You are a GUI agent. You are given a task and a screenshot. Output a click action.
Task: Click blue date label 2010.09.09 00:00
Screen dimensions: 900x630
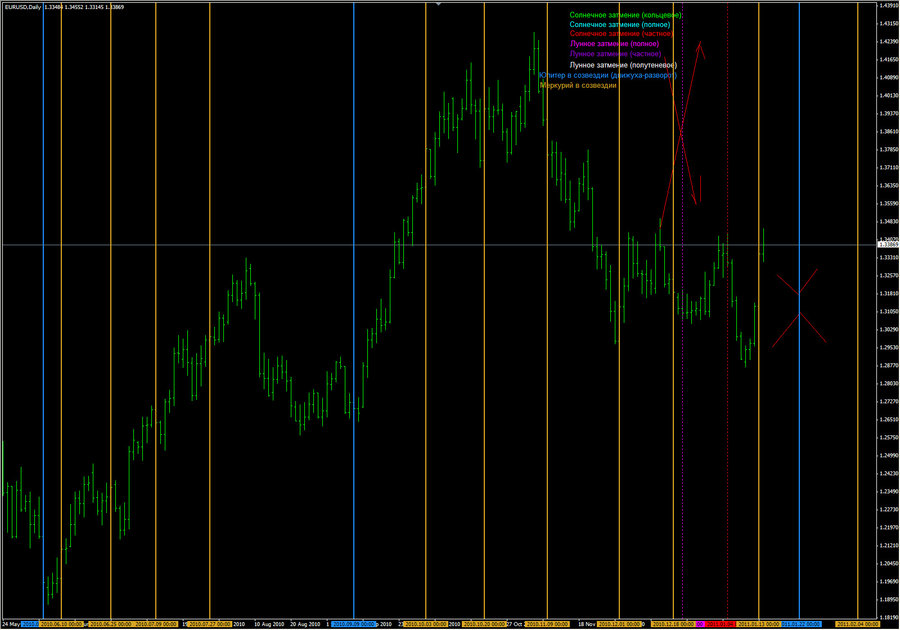pyautogui.click(x=354, y=624)
